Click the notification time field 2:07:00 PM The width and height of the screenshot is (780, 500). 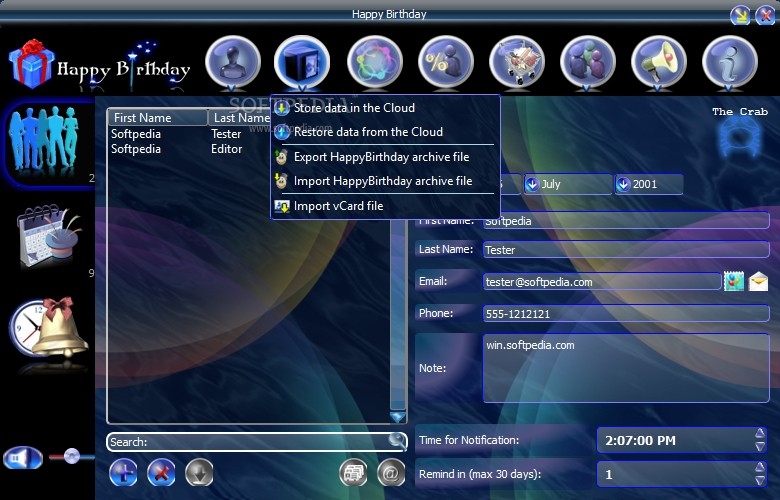(x=676, y=440)
